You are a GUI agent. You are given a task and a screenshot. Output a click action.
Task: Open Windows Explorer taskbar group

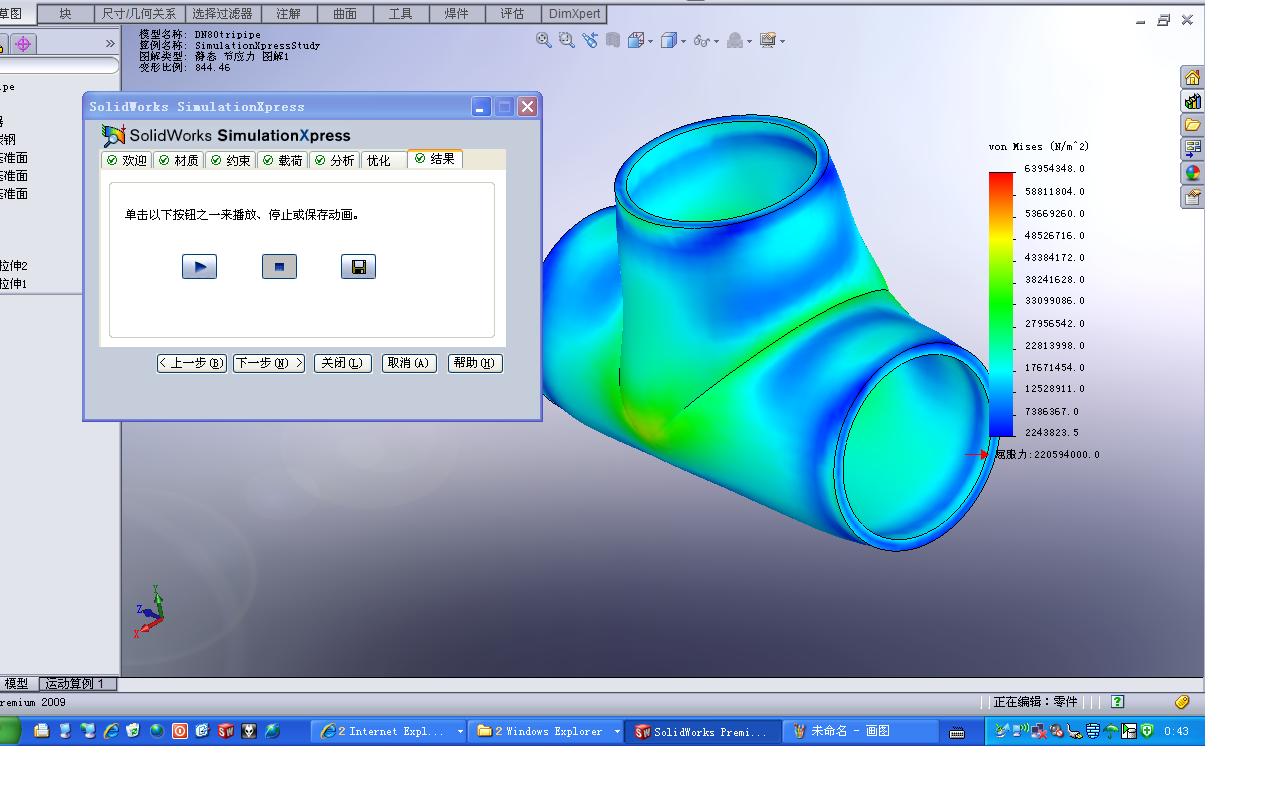[x=546, y=732]
